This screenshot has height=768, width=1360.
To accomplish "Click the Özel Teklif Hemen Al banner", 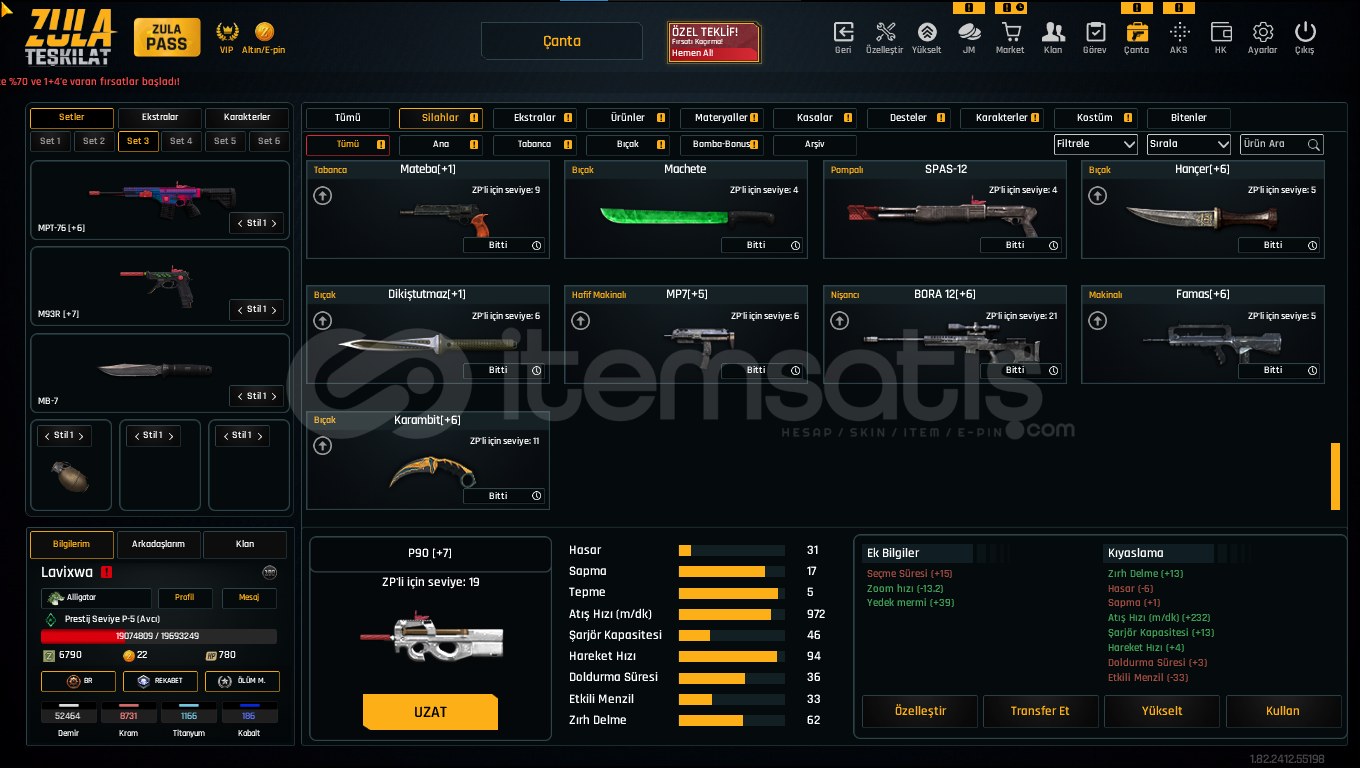I will pos(714,43).
